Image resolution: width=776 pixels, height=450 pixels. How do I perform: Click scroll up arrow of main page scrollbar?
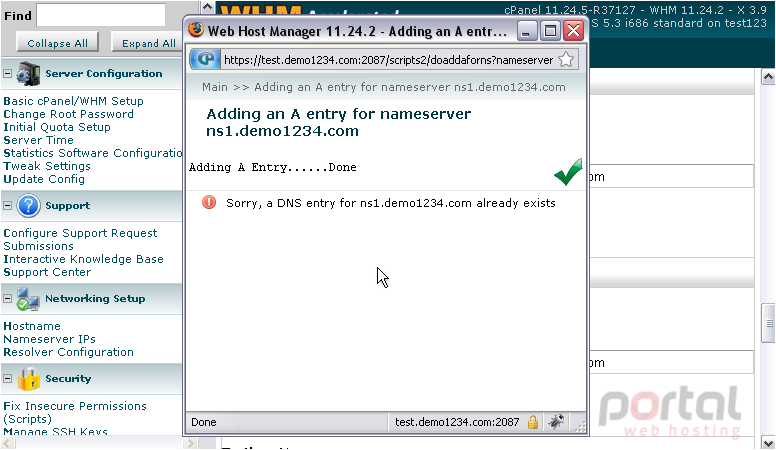[x=768, y=77]
